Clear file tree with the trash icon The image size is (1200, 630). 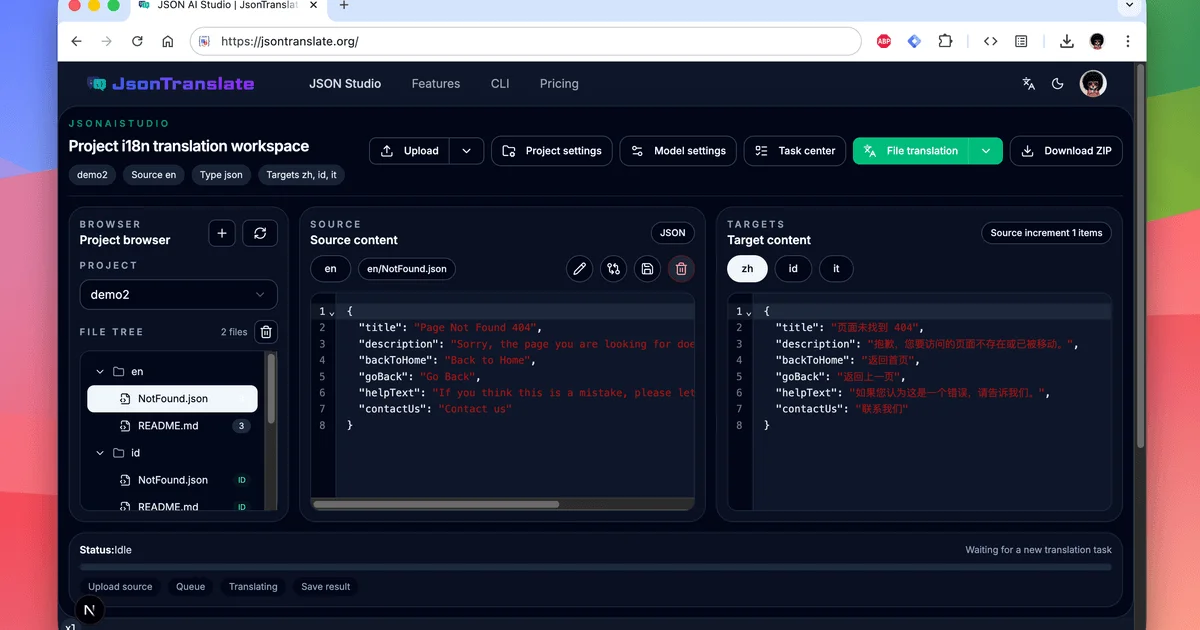point(266,332)
